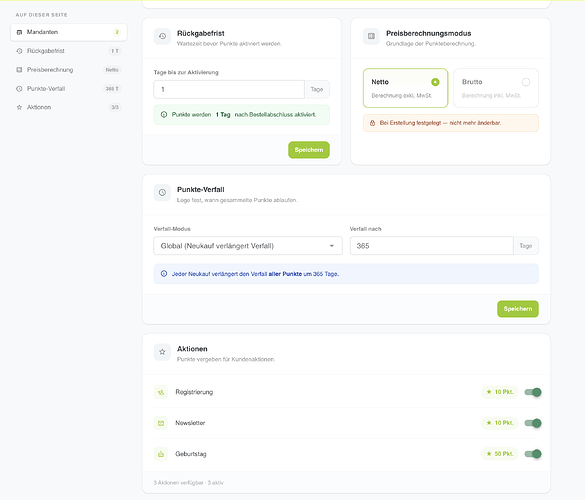Navigate to Aktionen sidebar item
This screenshot has width=585, height=500.
click(69, 107)
